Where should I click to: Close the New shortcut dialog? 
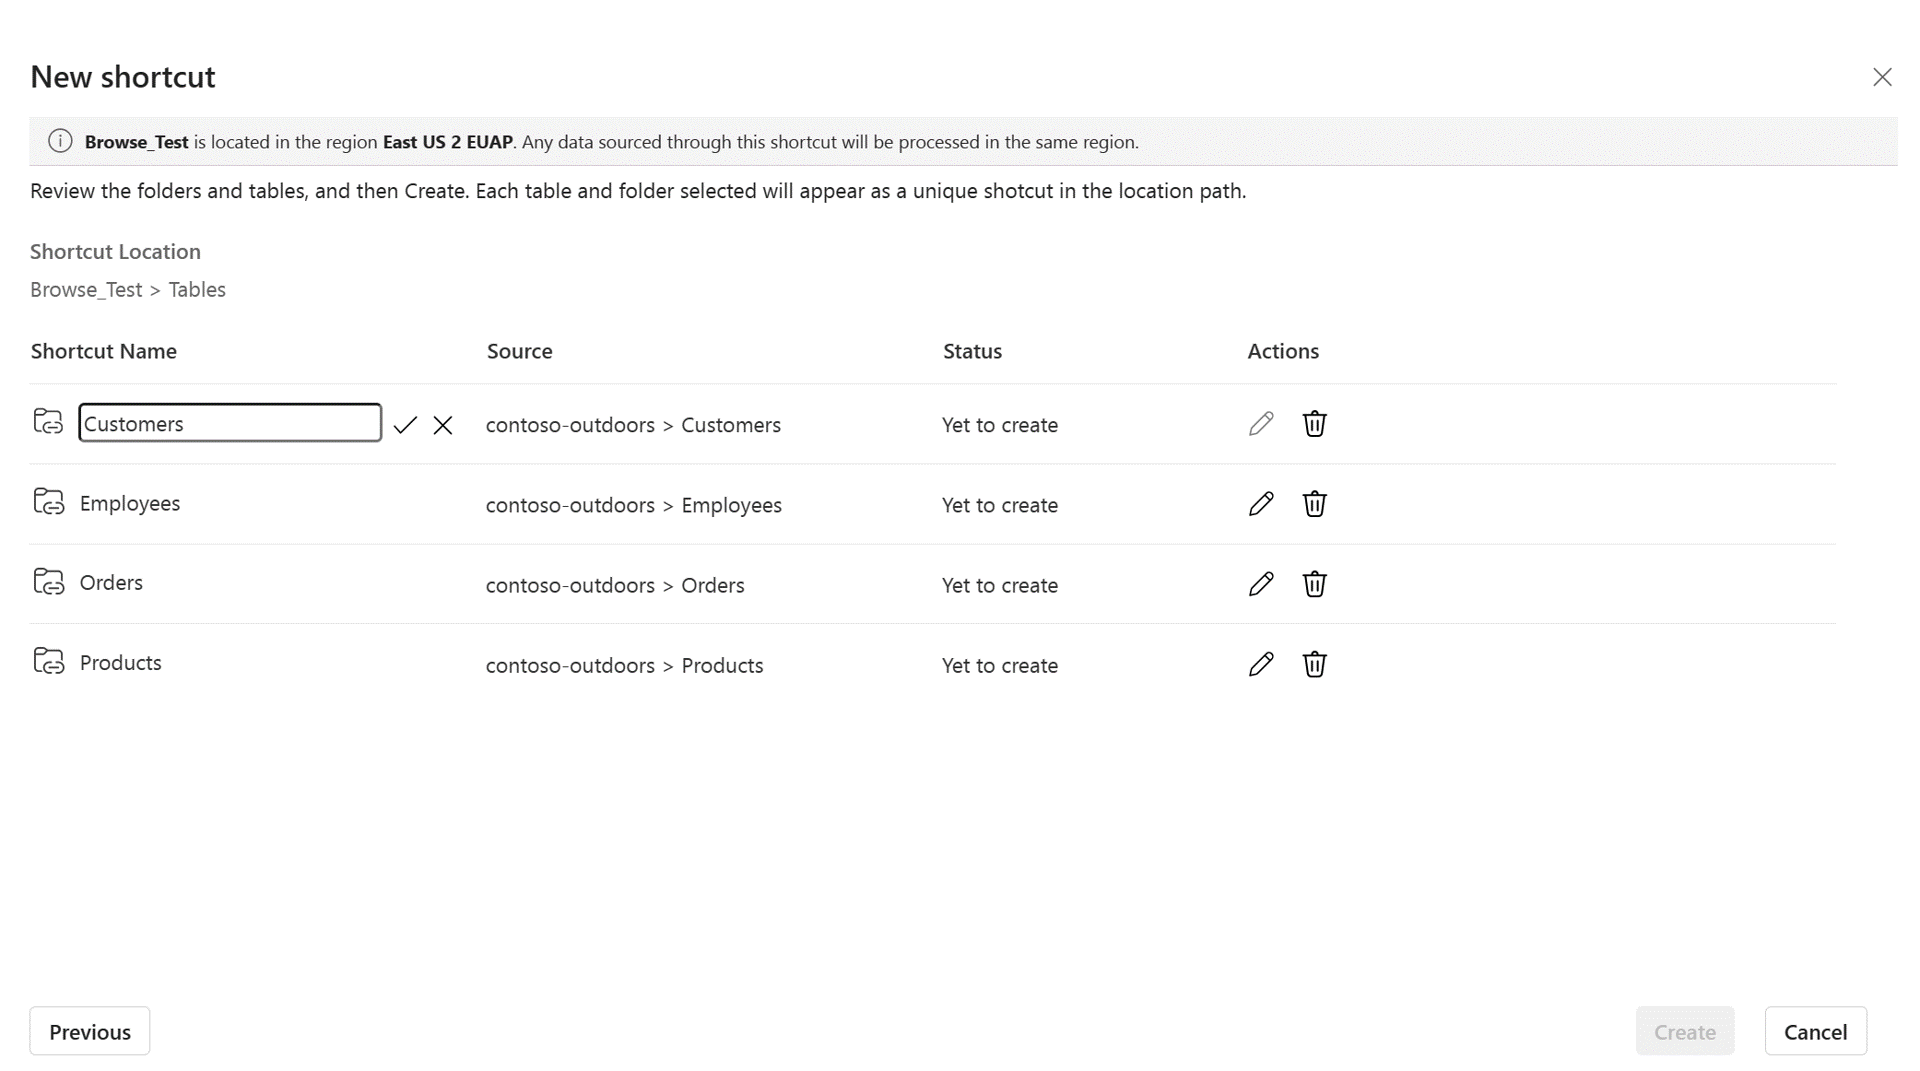coord(1882,77)
